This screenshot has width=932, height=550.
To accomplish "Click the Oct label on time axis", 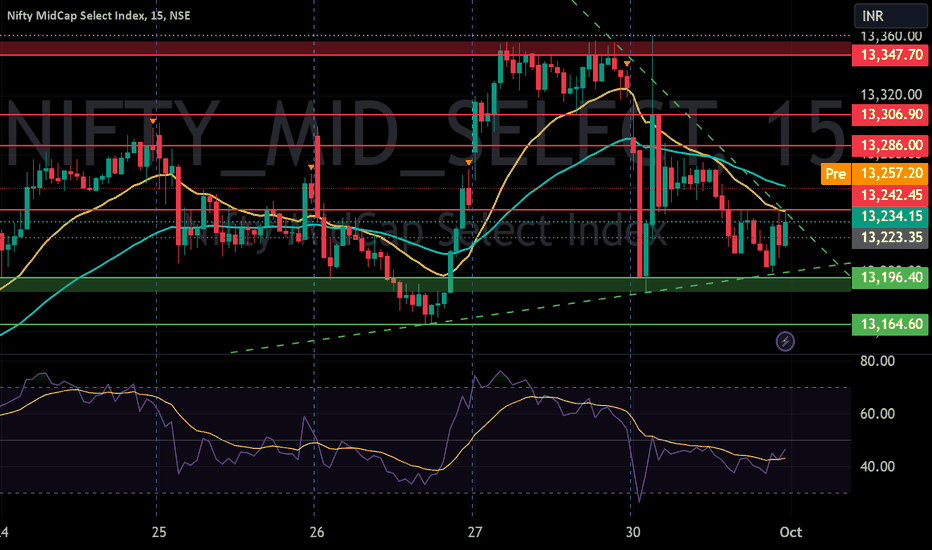I will [x=791, y=532].
